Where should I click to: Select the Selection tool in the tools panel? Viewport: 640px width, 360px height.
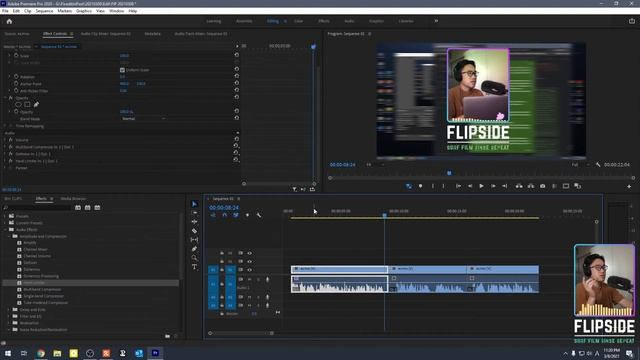coord(194,204)
